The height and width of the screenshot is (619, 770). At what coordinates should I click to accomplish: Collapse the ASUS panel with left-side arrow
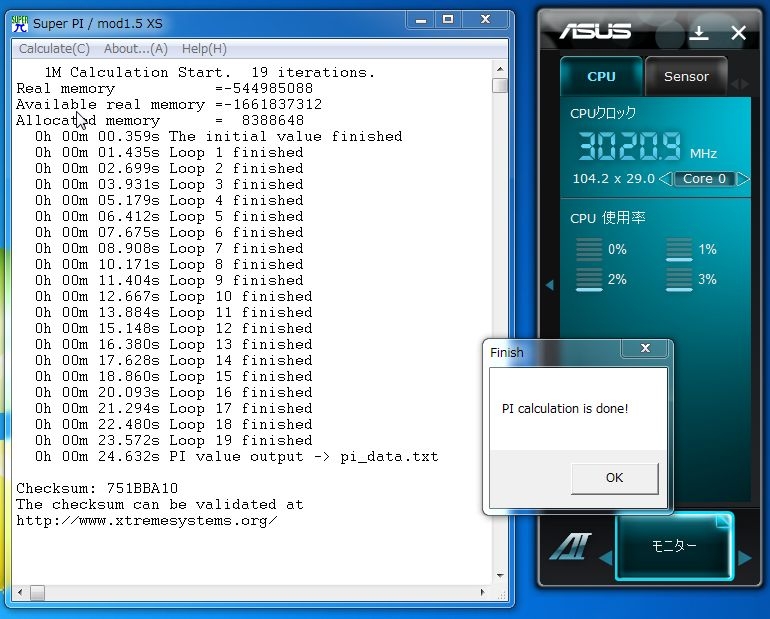(x=550, y=285)
